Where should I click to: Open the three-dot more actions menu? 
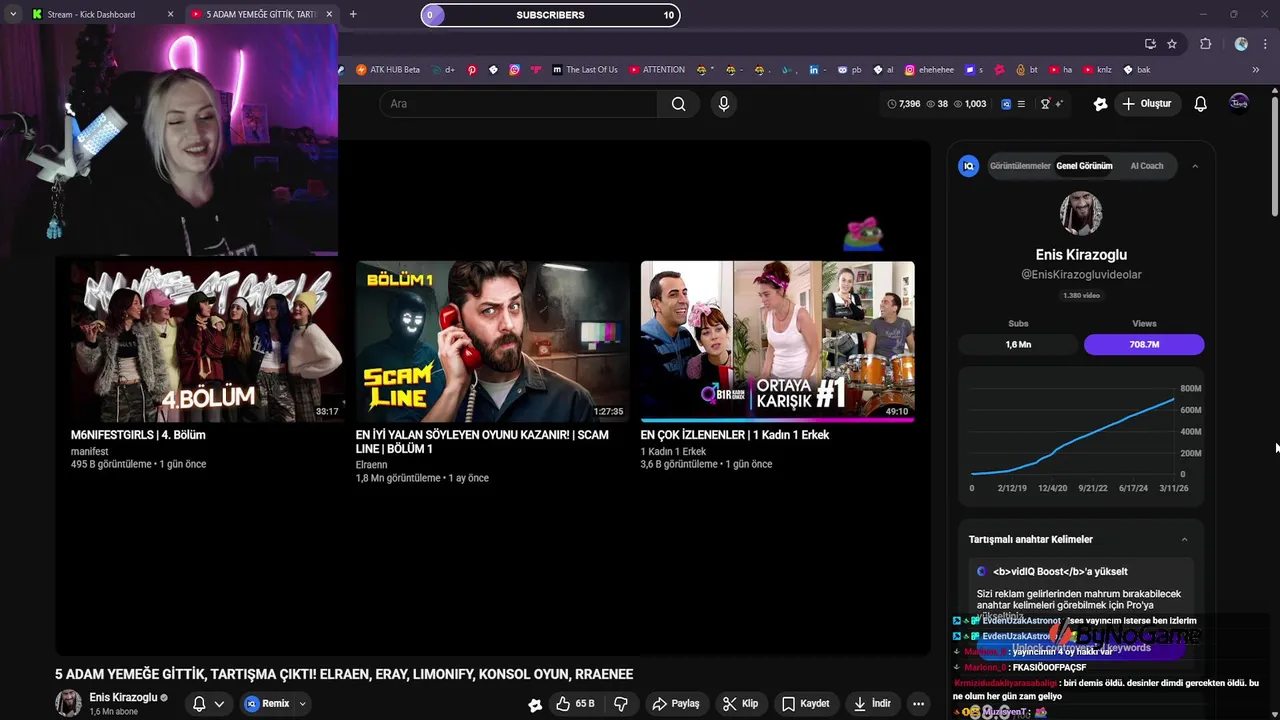[x=918, y=704]
